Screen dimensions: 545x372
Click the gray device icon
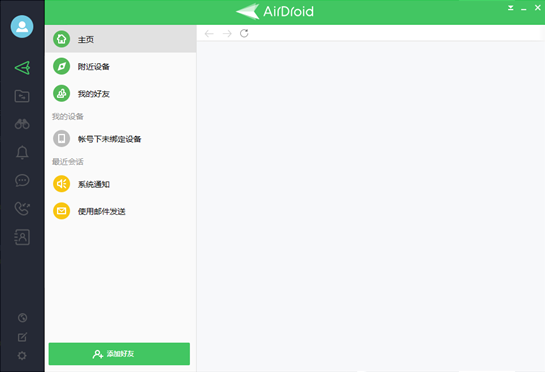coord(62,139)
